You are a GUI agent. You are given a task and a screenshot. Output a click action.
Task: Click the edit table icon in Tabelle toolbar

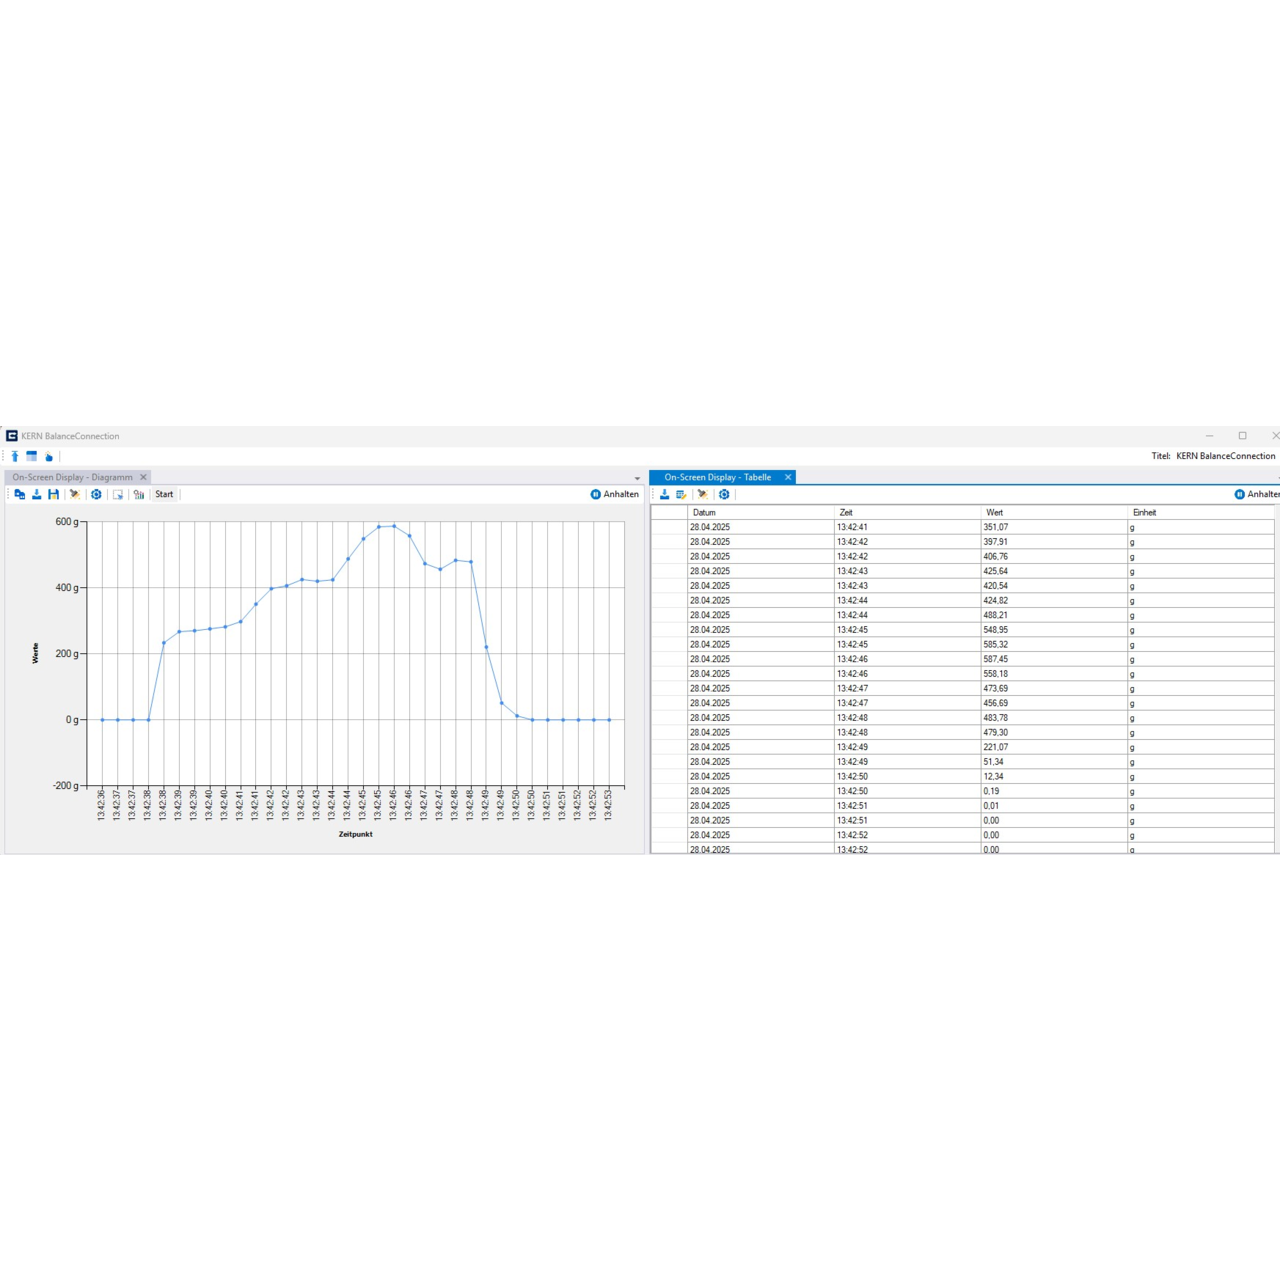682,494
